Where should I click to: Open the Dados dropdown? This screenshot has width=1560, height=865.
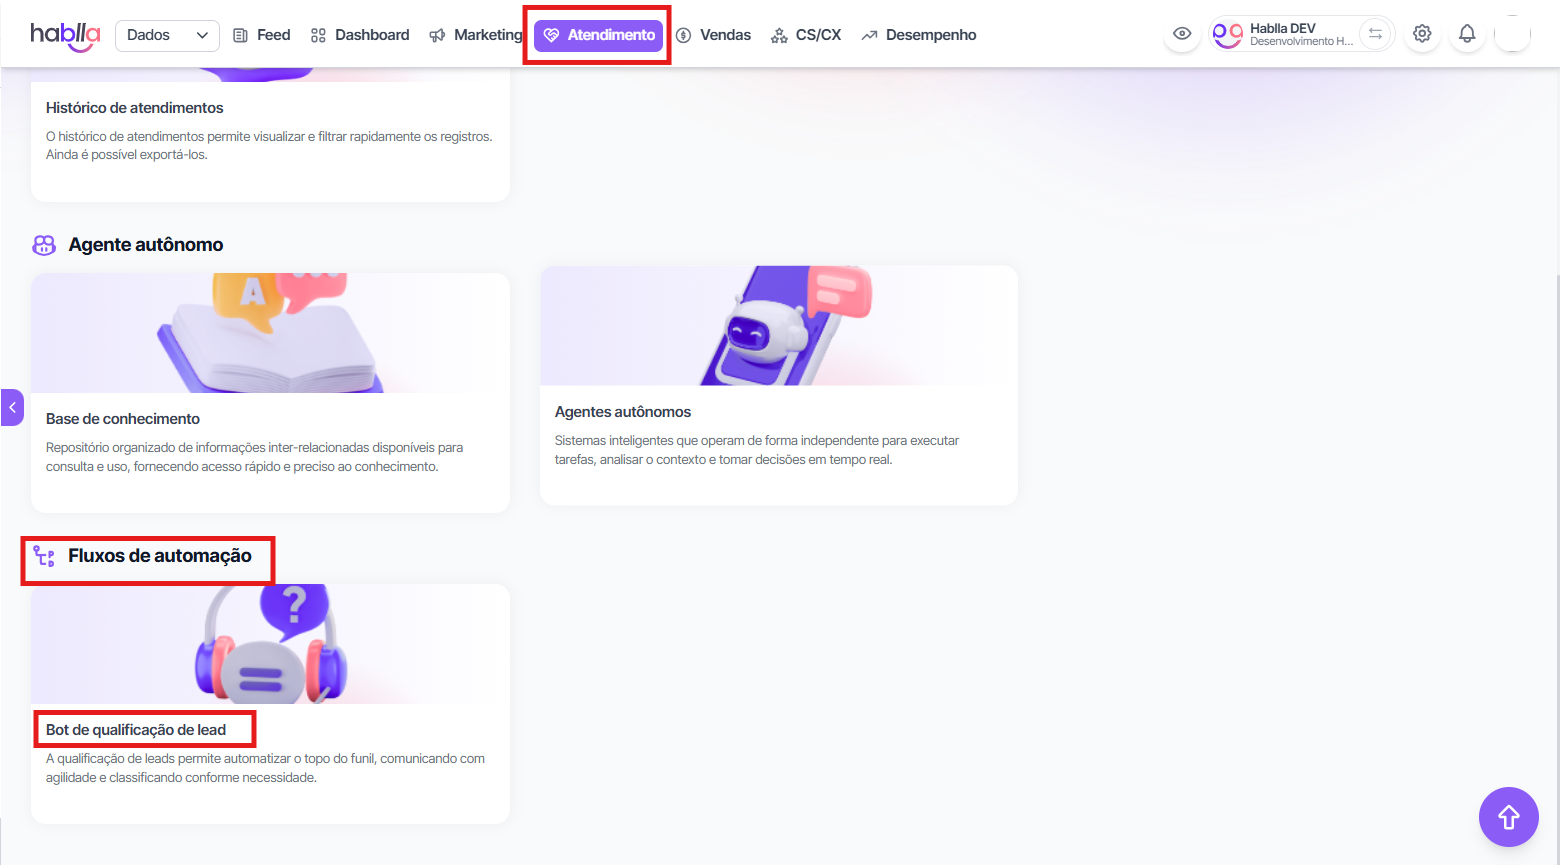[167, 35]
